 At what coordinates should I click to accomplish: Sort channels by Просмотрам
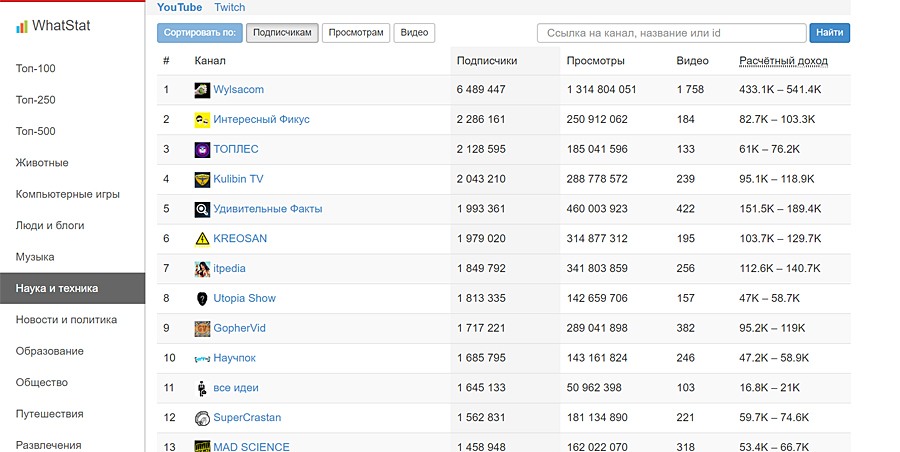click(x=357, y=33)
